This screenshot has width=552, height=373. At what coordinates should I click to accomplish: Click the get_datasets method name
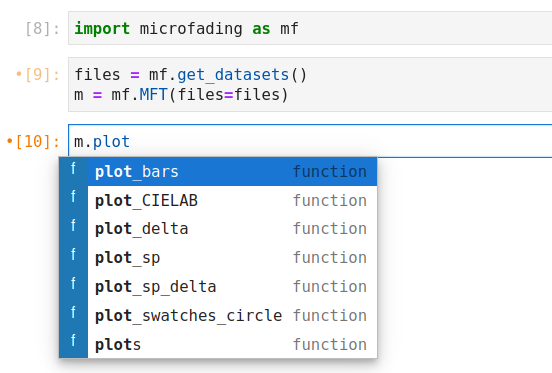233,75
